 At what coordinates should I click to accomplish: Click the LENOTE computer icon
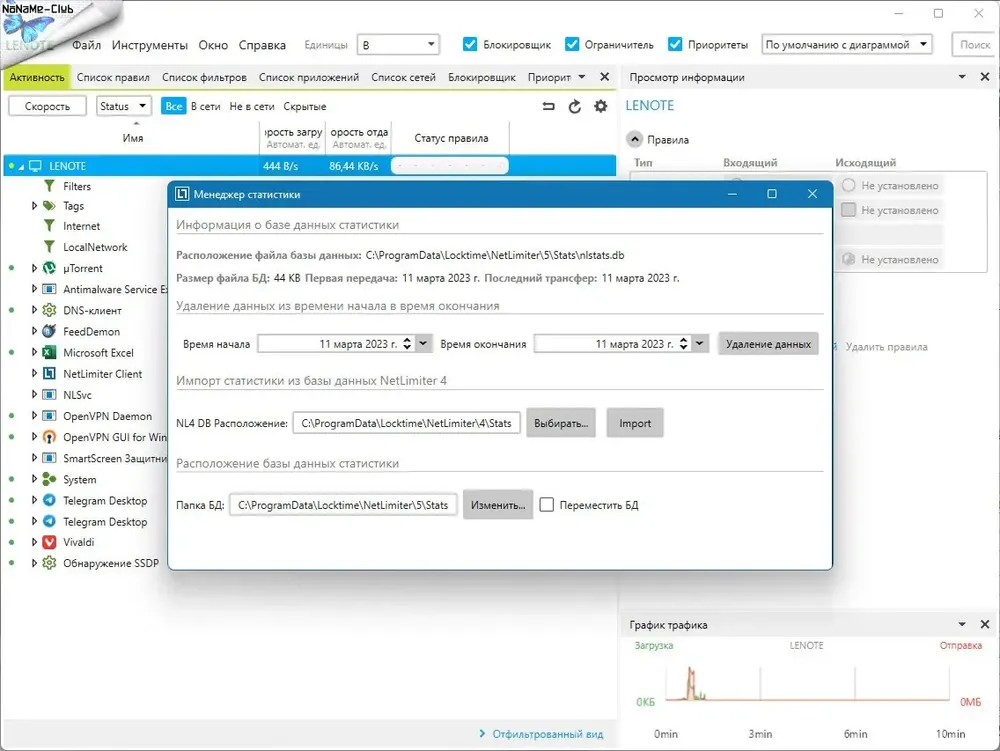tap(35, 166)
